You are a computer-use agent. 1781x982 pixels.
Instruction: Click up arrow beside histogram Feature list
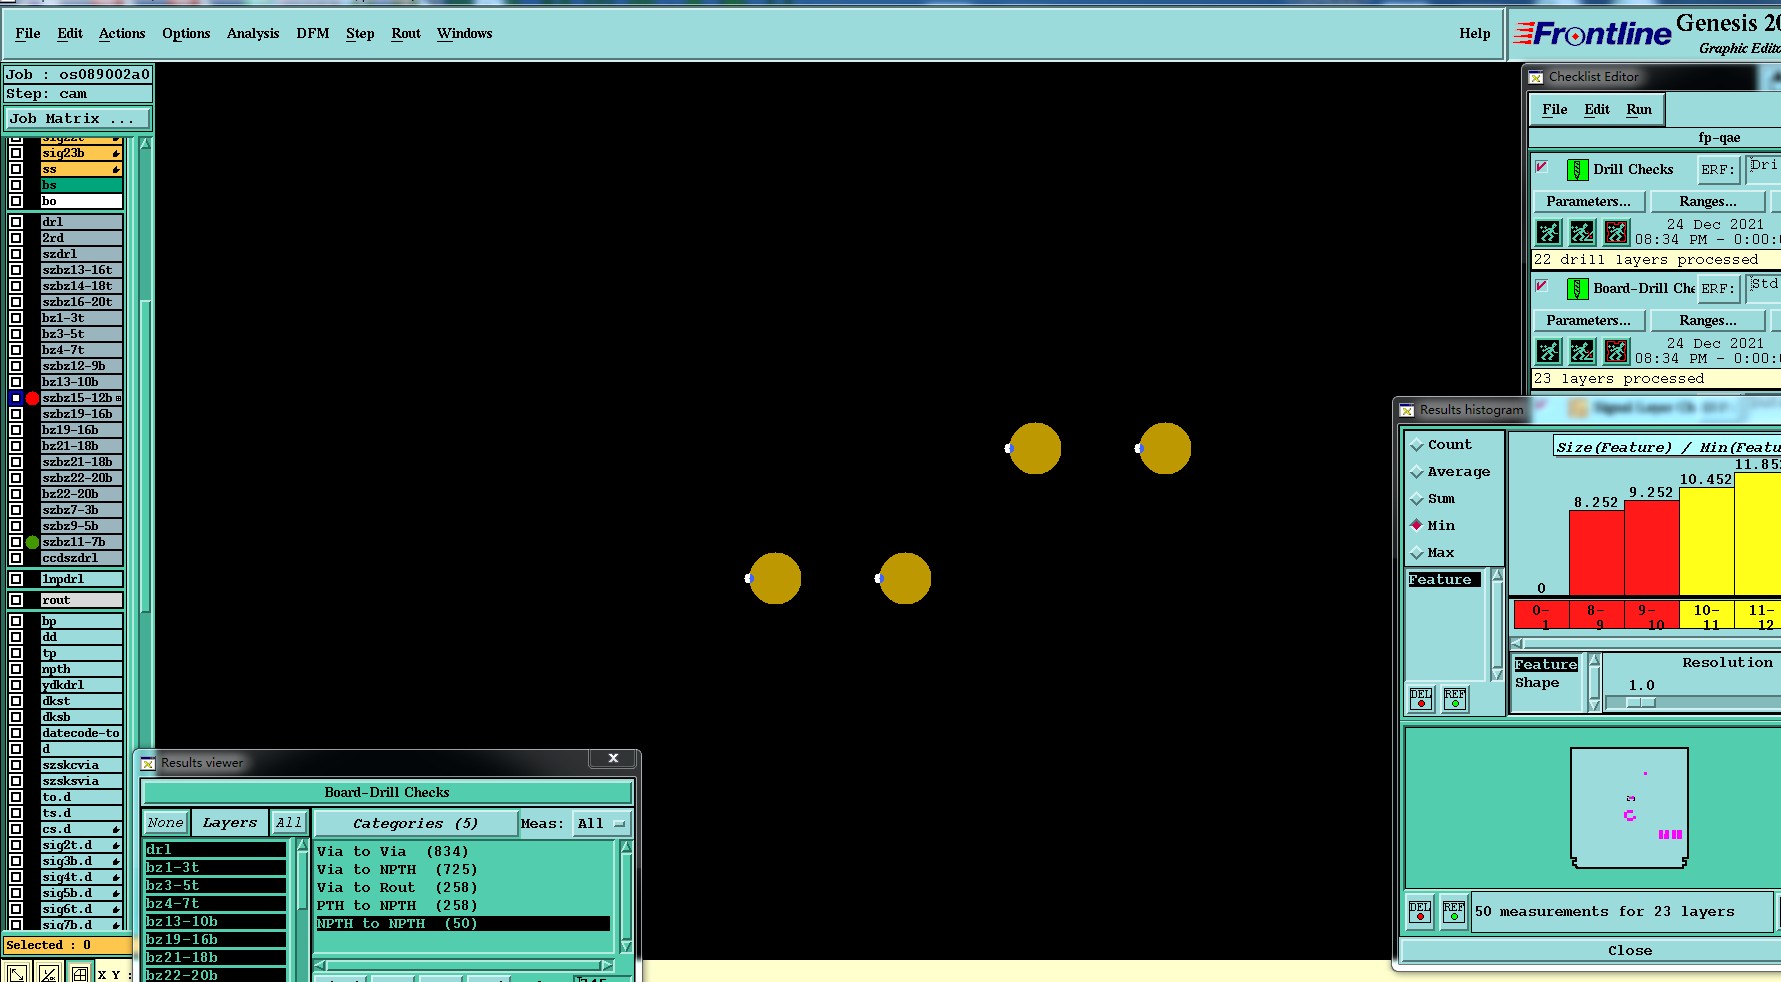coord(1497,575)
